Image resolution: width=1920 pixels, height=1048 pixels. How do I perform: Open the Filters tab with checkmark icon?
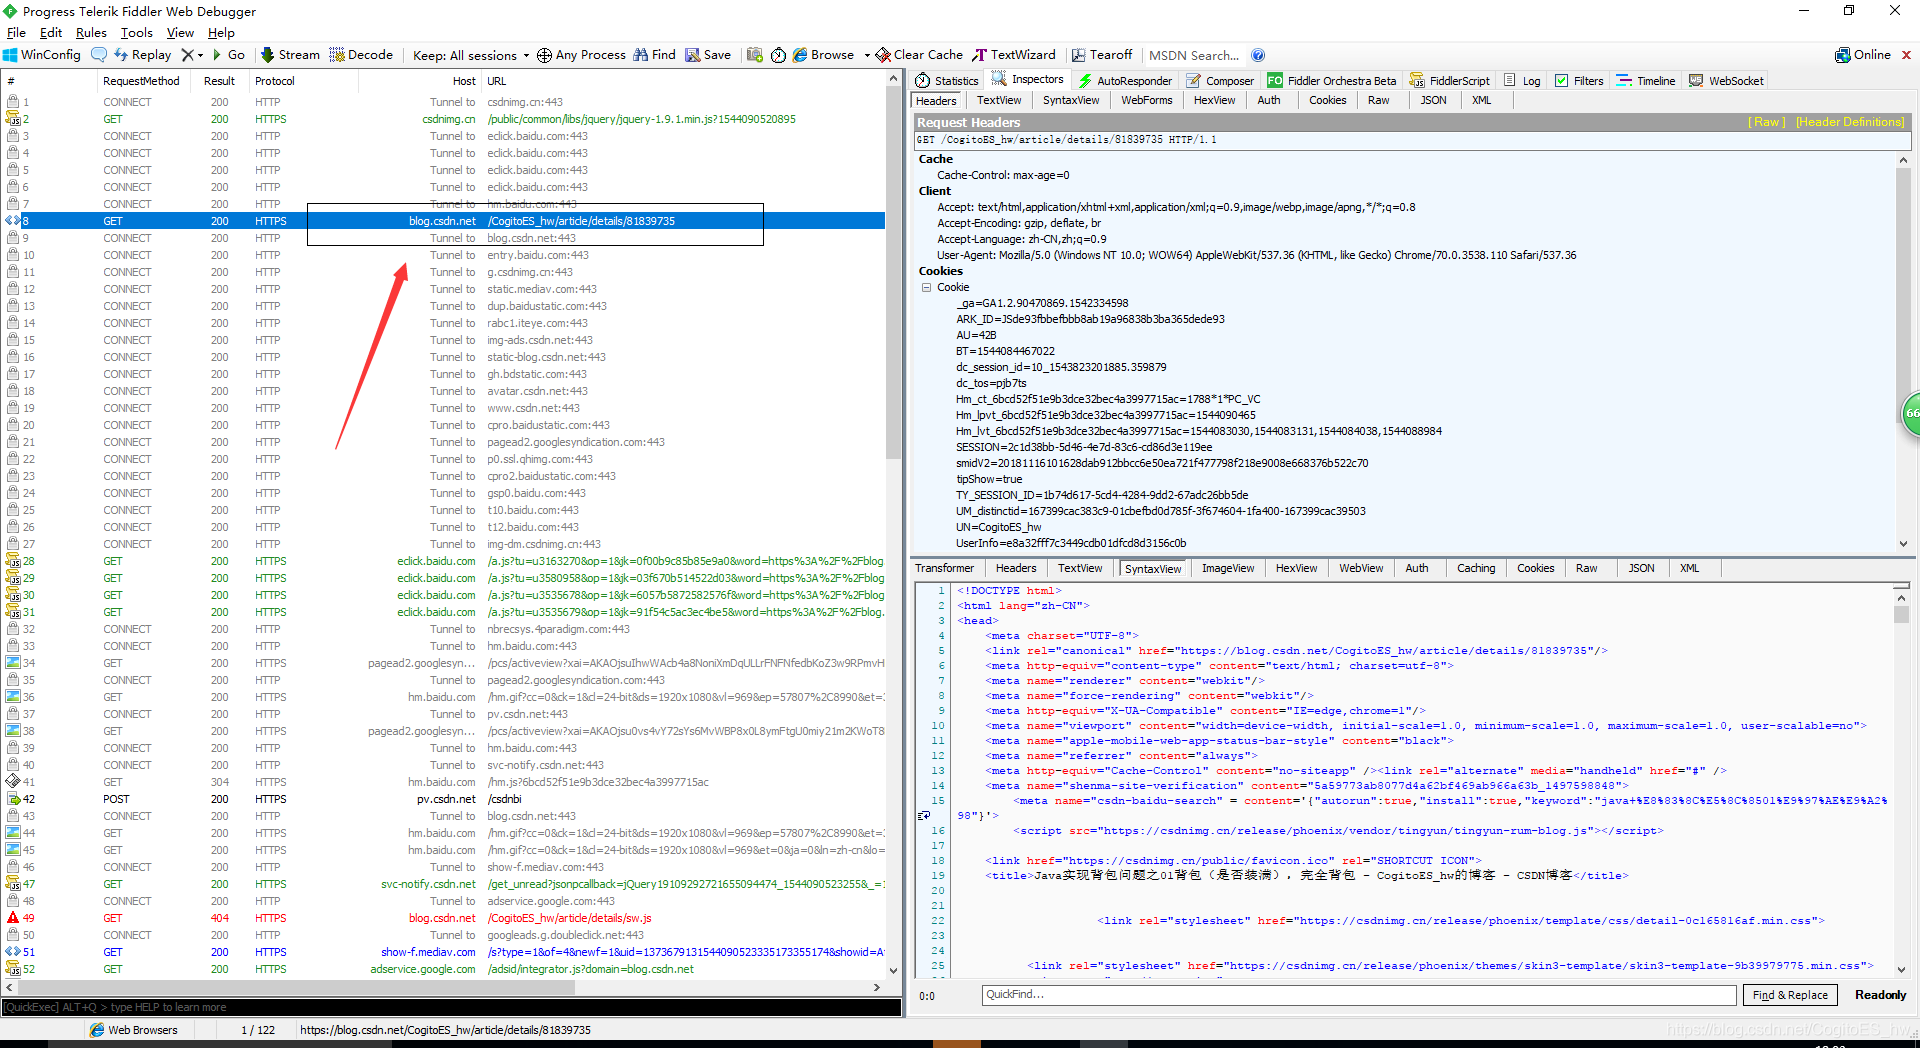pos(1579,81)
